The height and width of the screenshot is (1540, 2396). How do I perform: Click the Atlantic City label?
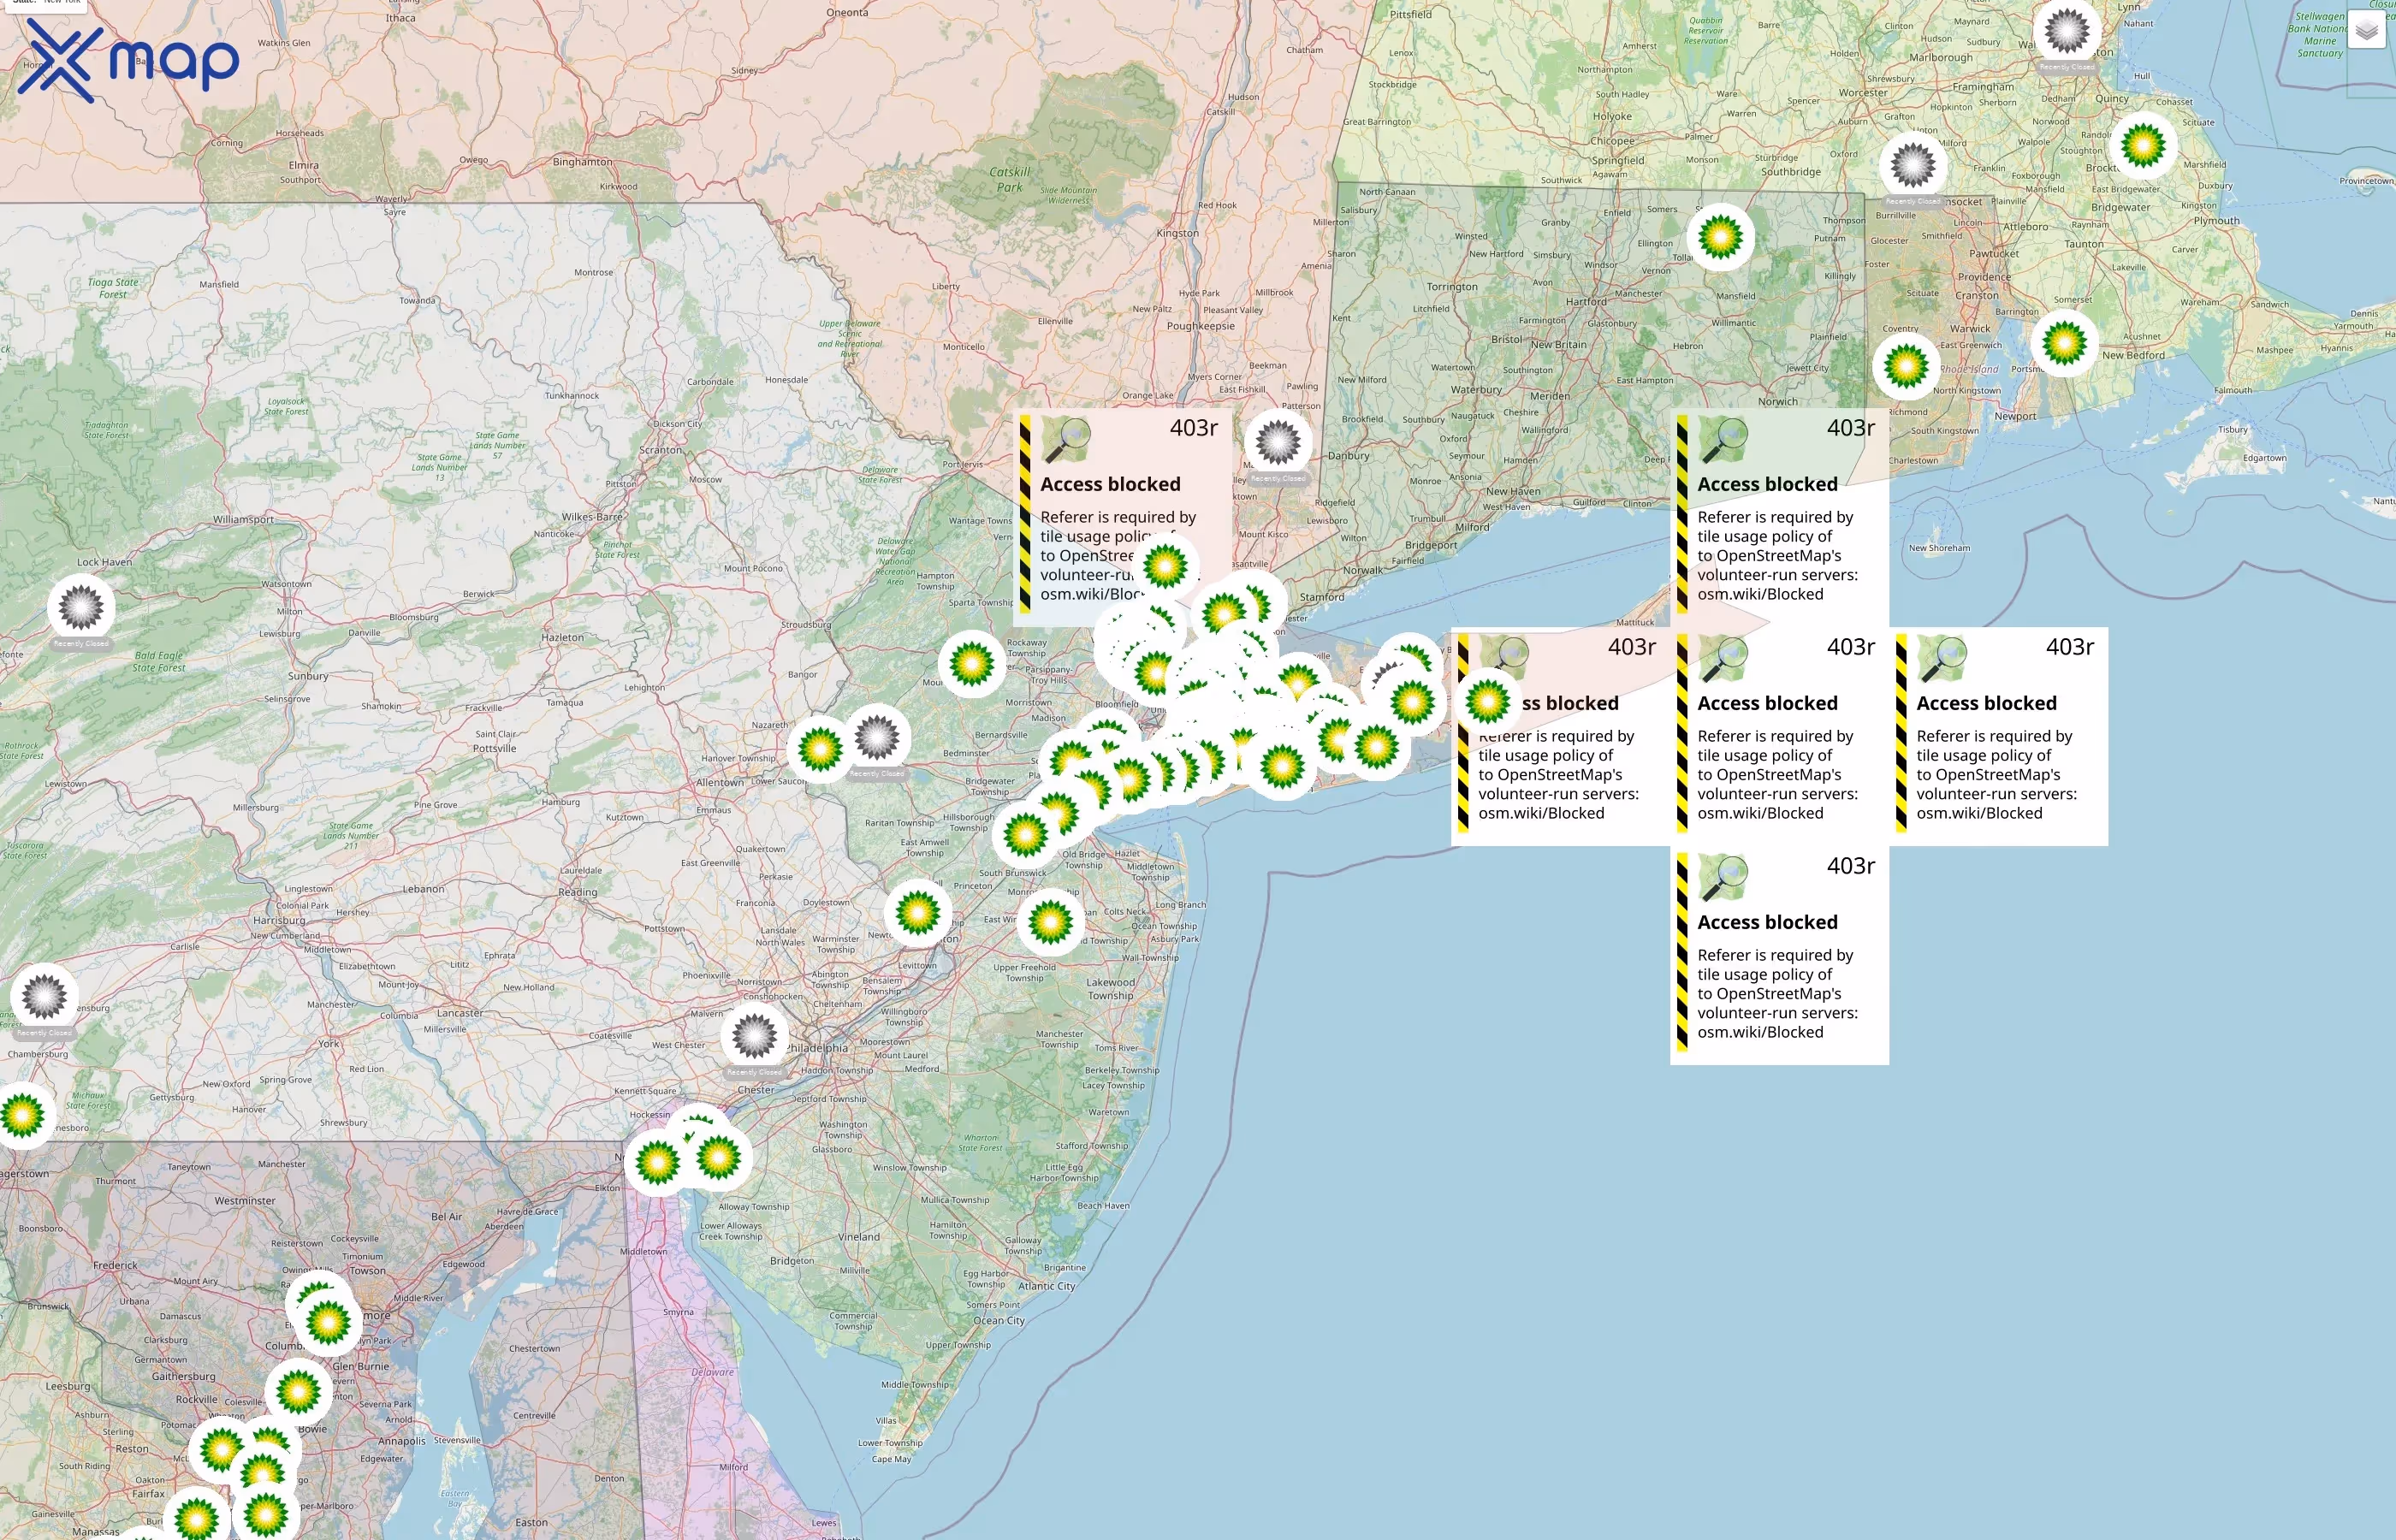1046,1287
